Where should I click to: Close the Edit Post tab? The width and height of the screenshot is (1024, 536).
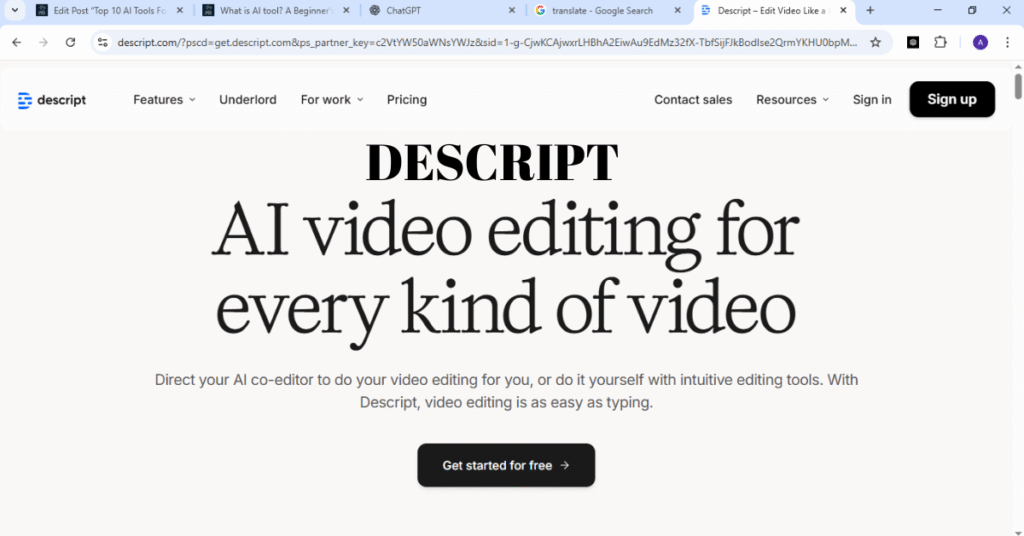tap(180, 10)
